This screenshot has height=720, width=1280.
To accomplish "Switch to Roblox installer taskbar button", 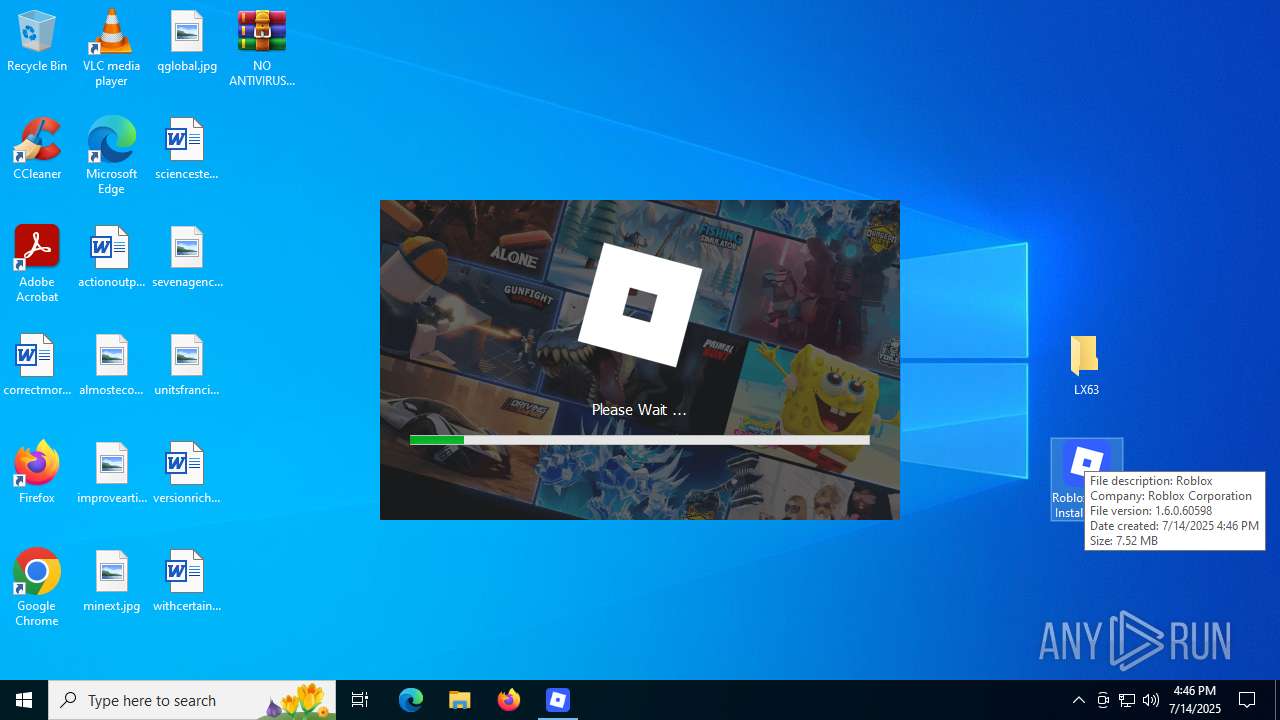I will [558, 700].
